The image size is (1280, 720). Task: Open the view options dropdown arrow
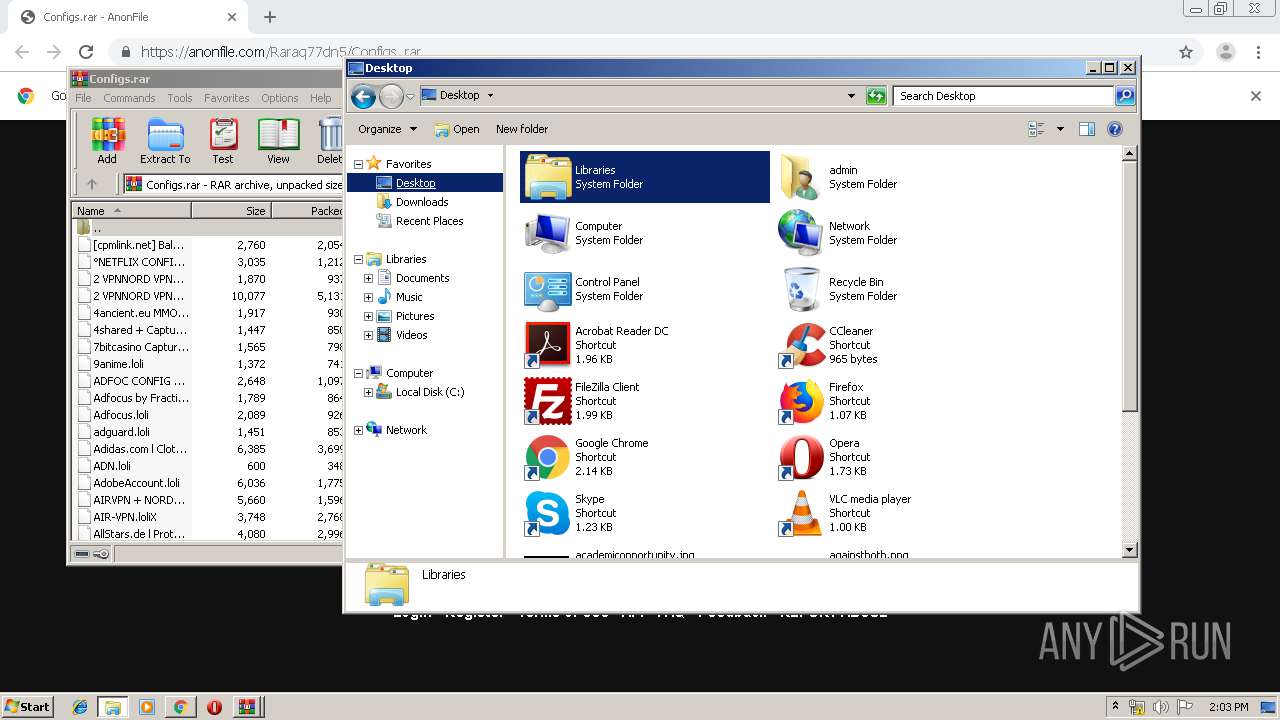pos(1060,129)
